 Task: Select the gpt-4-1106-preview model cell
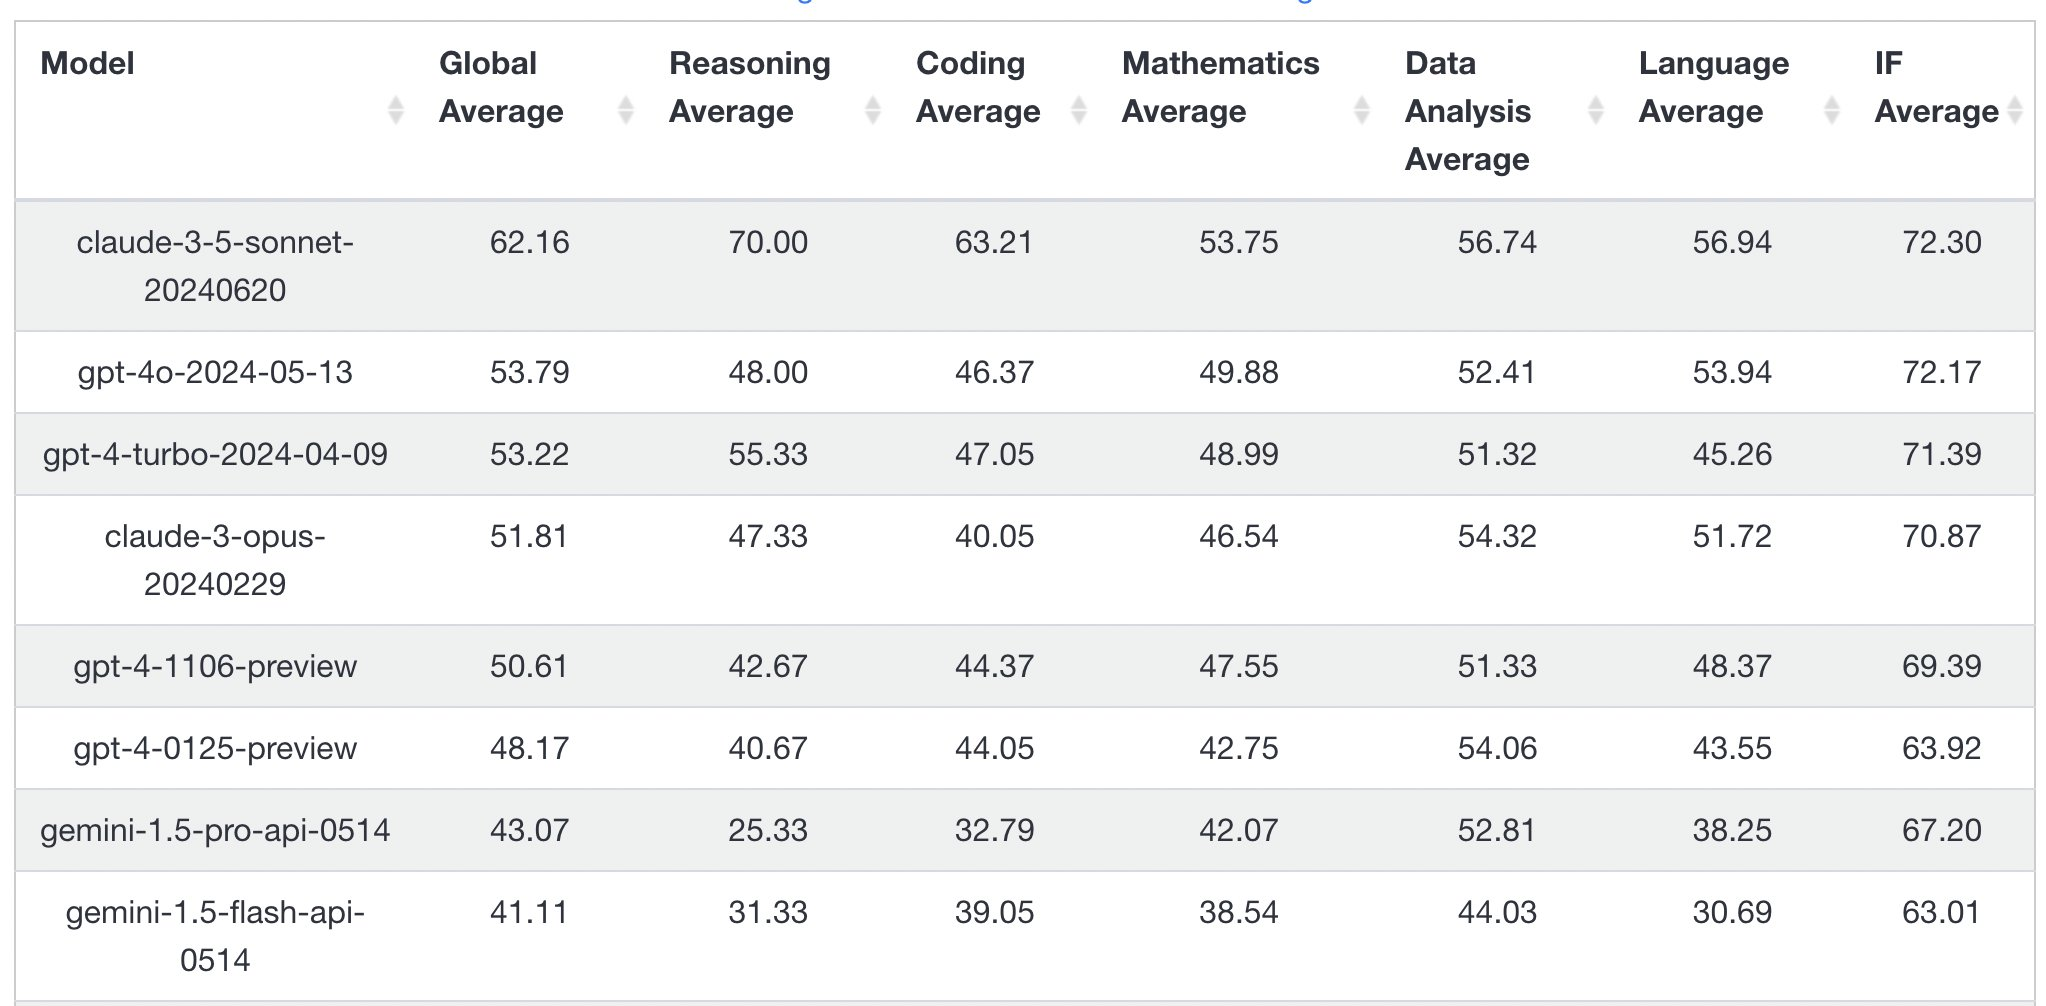[x=215, y=667]
